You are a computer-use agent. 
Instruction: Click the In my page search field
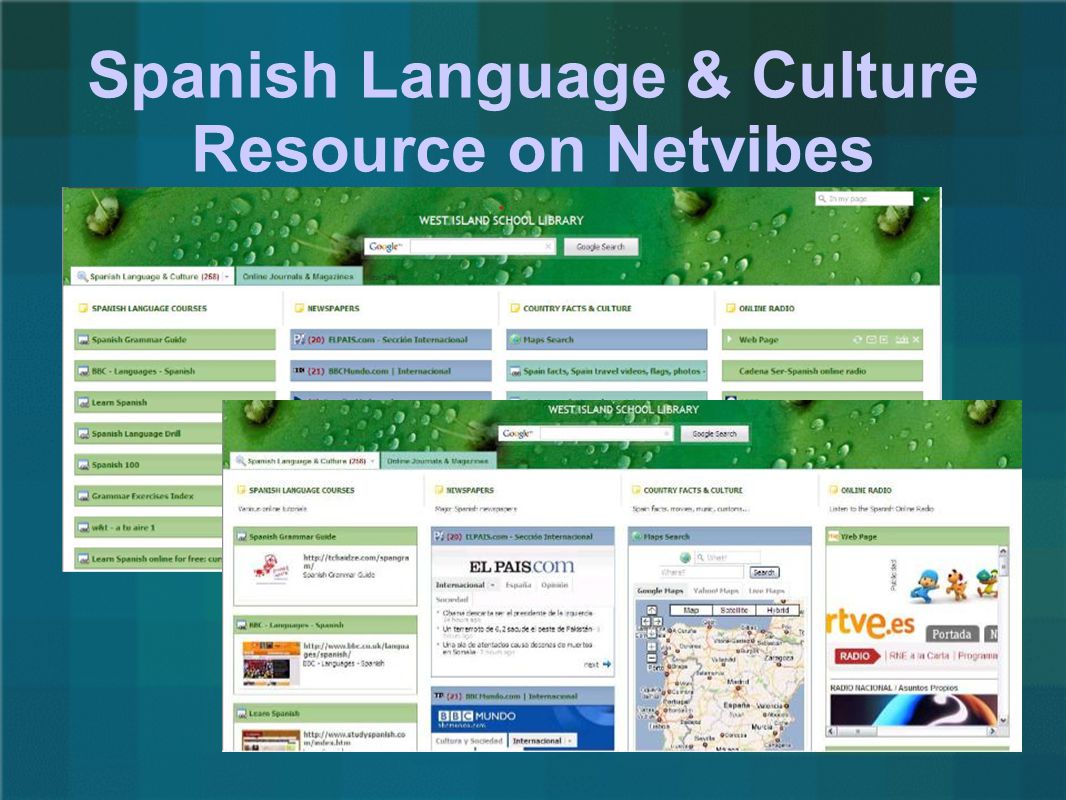pos(864,198)
